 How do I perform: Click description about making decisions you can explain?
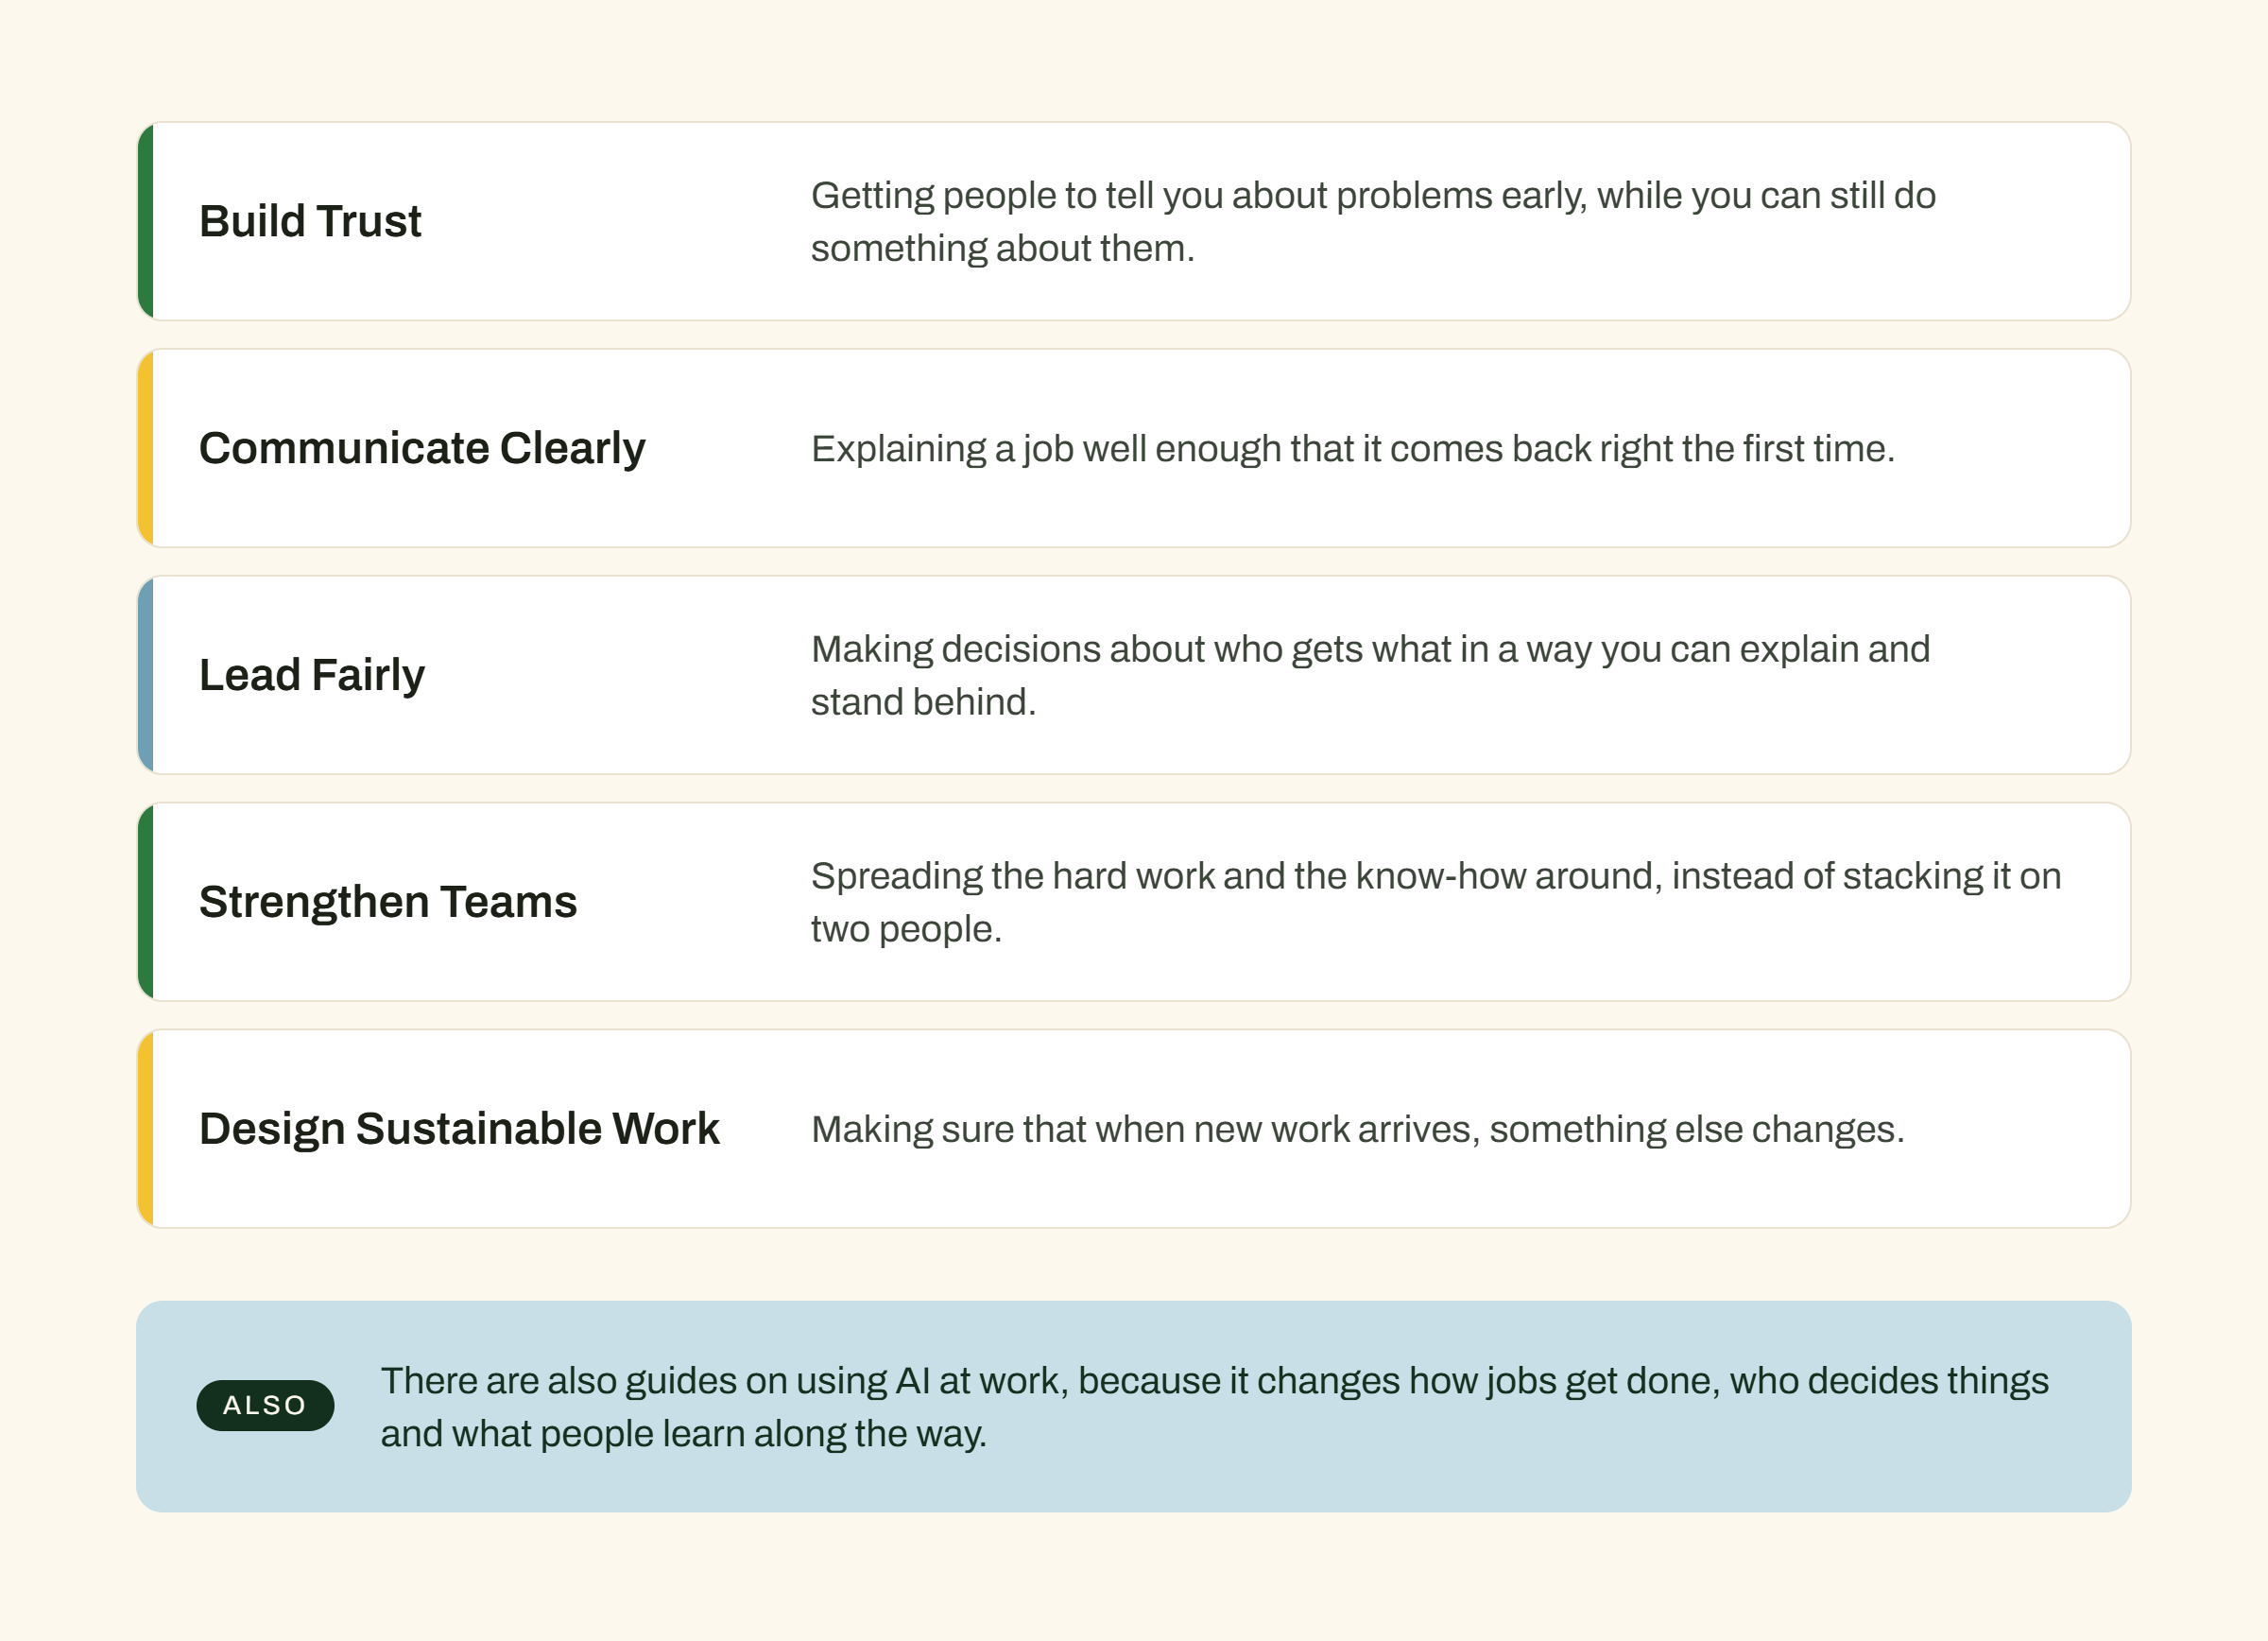[1370, 676]
